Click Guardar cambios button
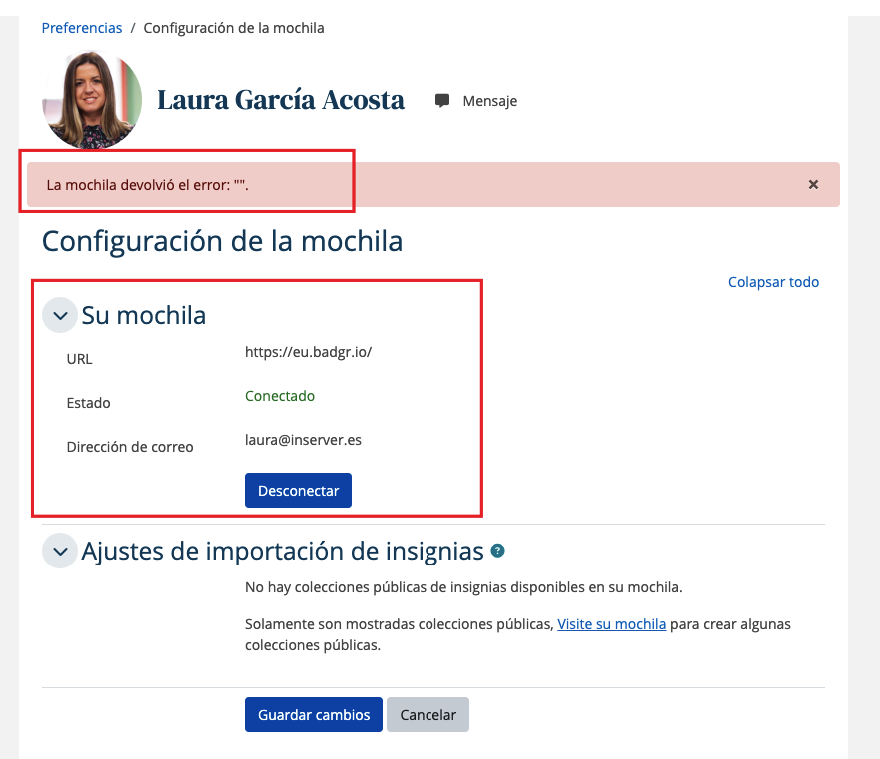 click(x=314, y=715)
